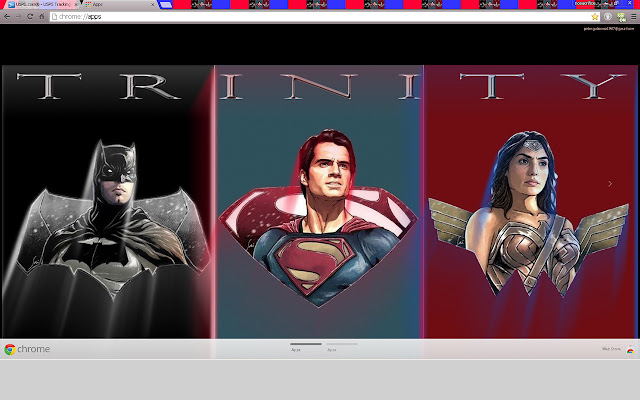Screen dimensions: 640x400
Task: Close the Apps tab
Action: [153, 4]
